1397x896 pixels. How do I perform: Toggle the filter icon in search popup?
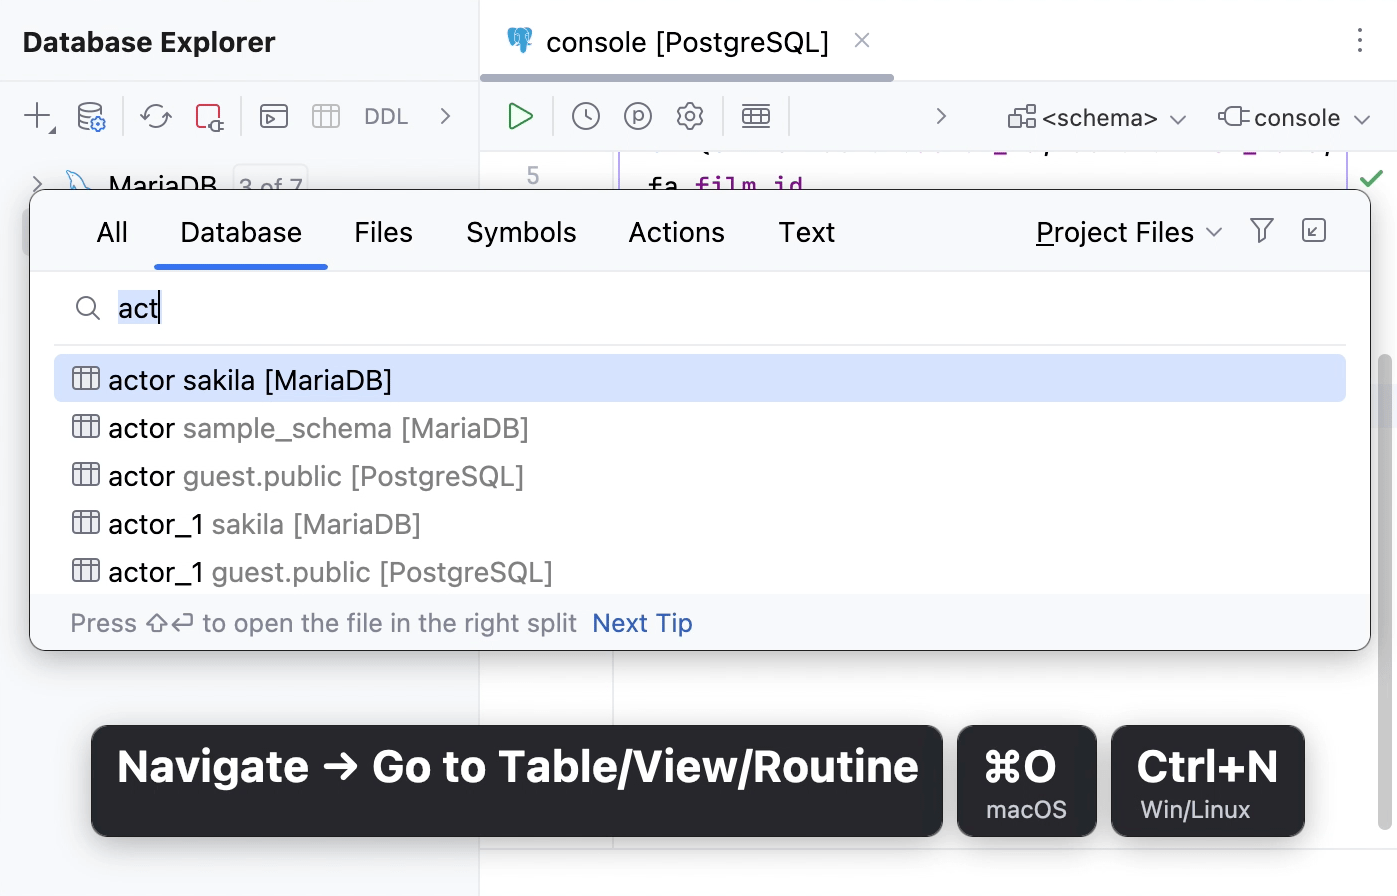tap(1262, 231)
